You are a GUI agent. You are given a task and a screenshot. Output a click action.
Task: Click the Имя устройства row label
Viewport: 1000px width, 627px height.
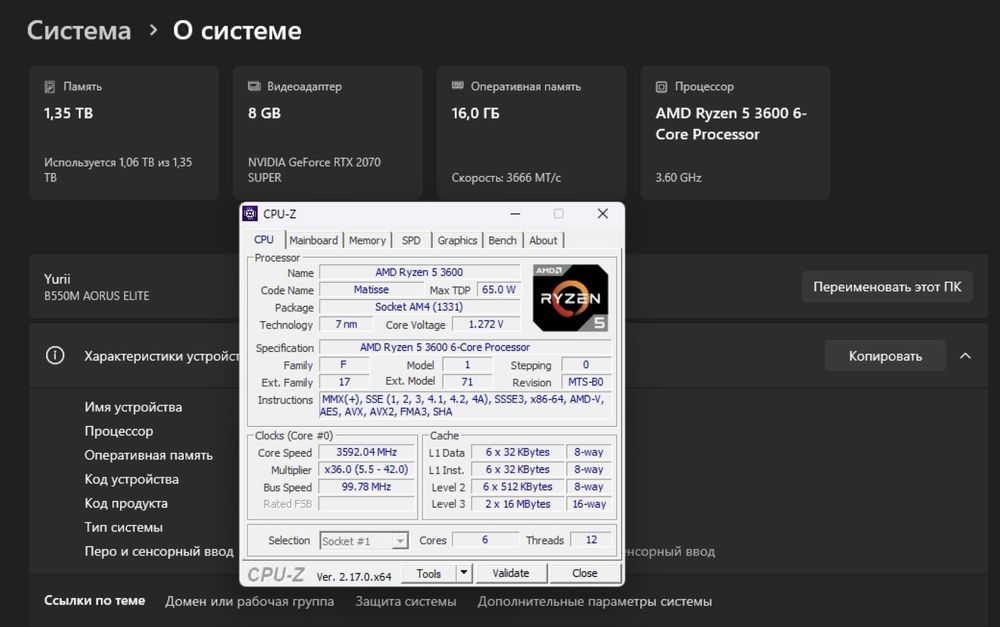point(133,407)
